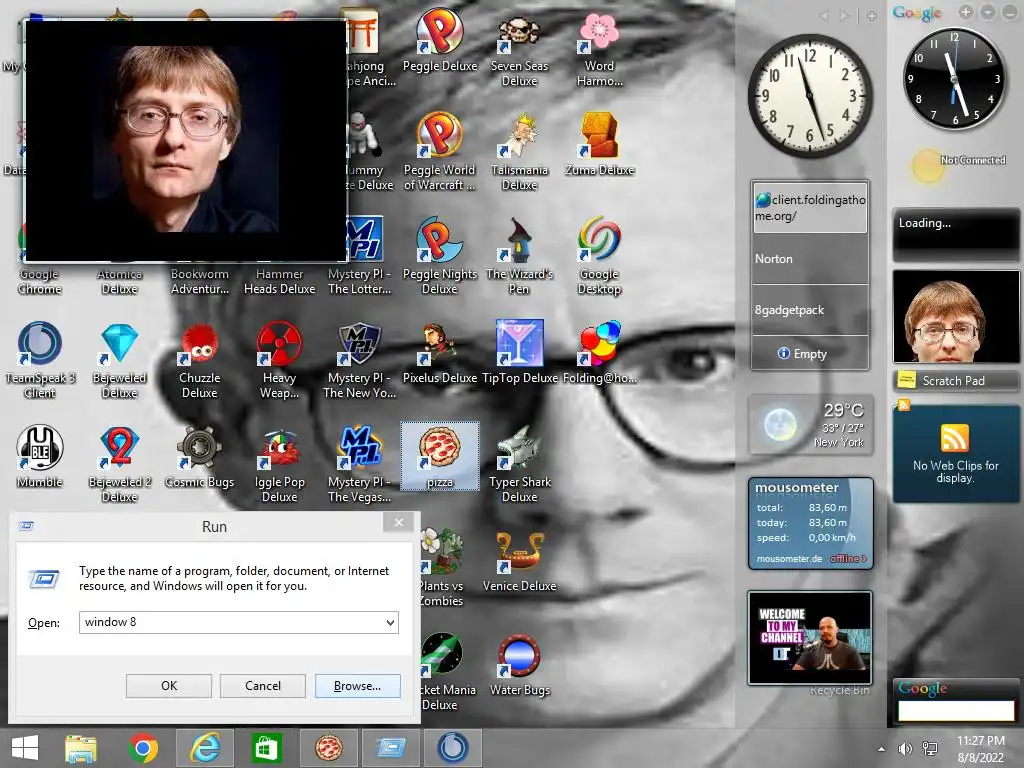
Task: Launch Peggle World of Warcraft shortcut
Action: tap(440, 152)
